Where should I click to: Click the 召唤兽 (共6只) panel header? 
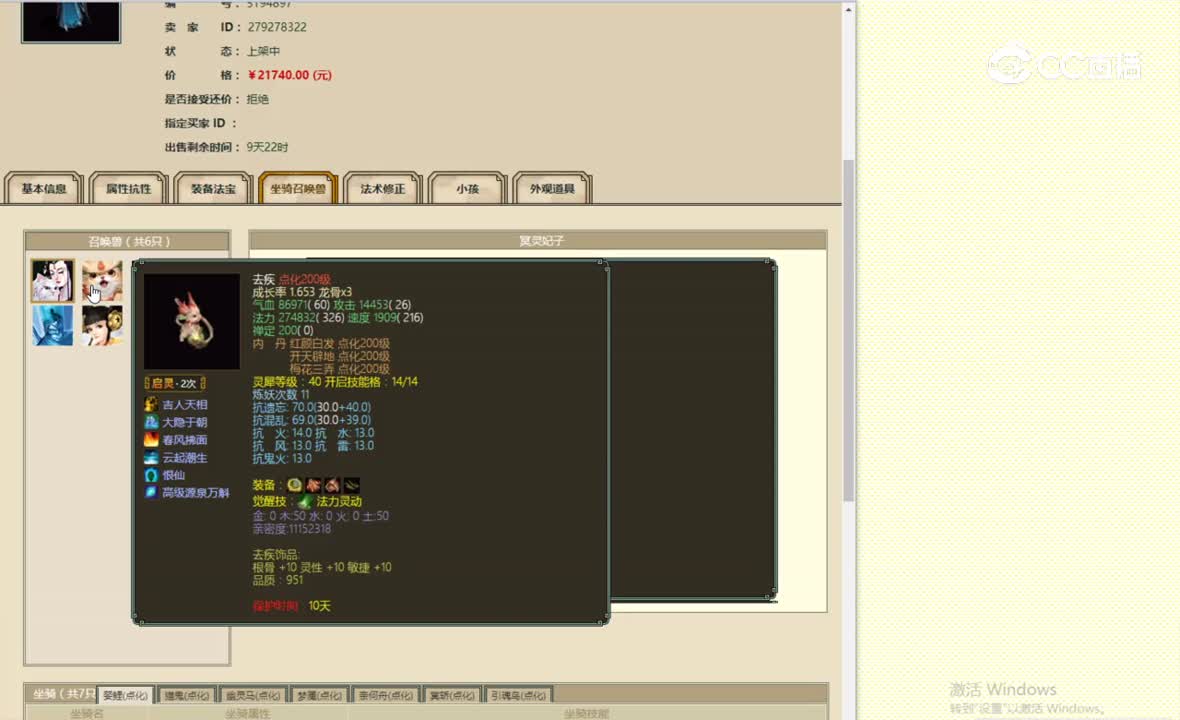[x=127, y=242]
